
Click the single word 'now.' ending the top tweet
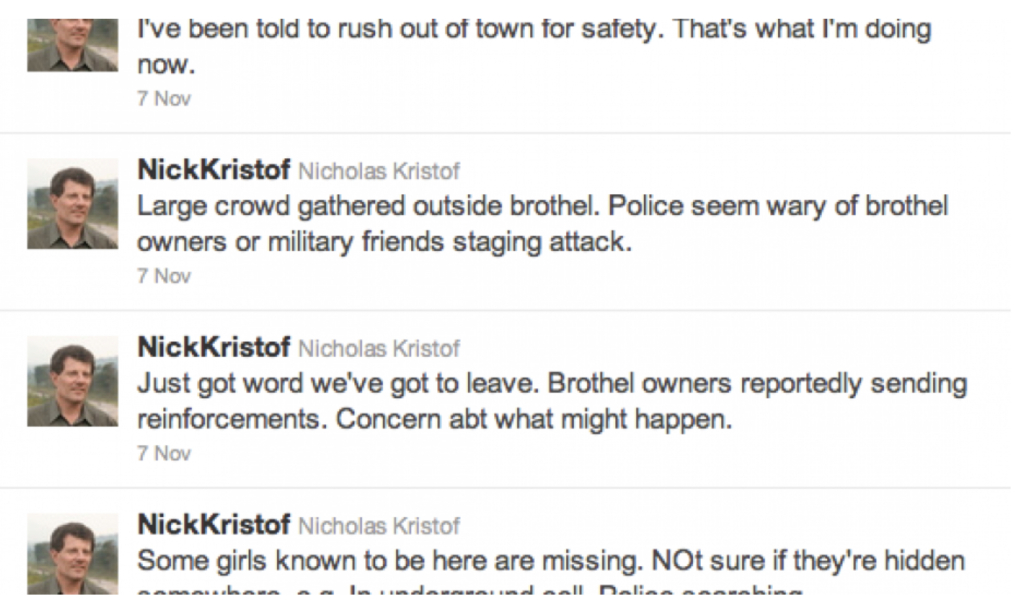pos(164,65)
